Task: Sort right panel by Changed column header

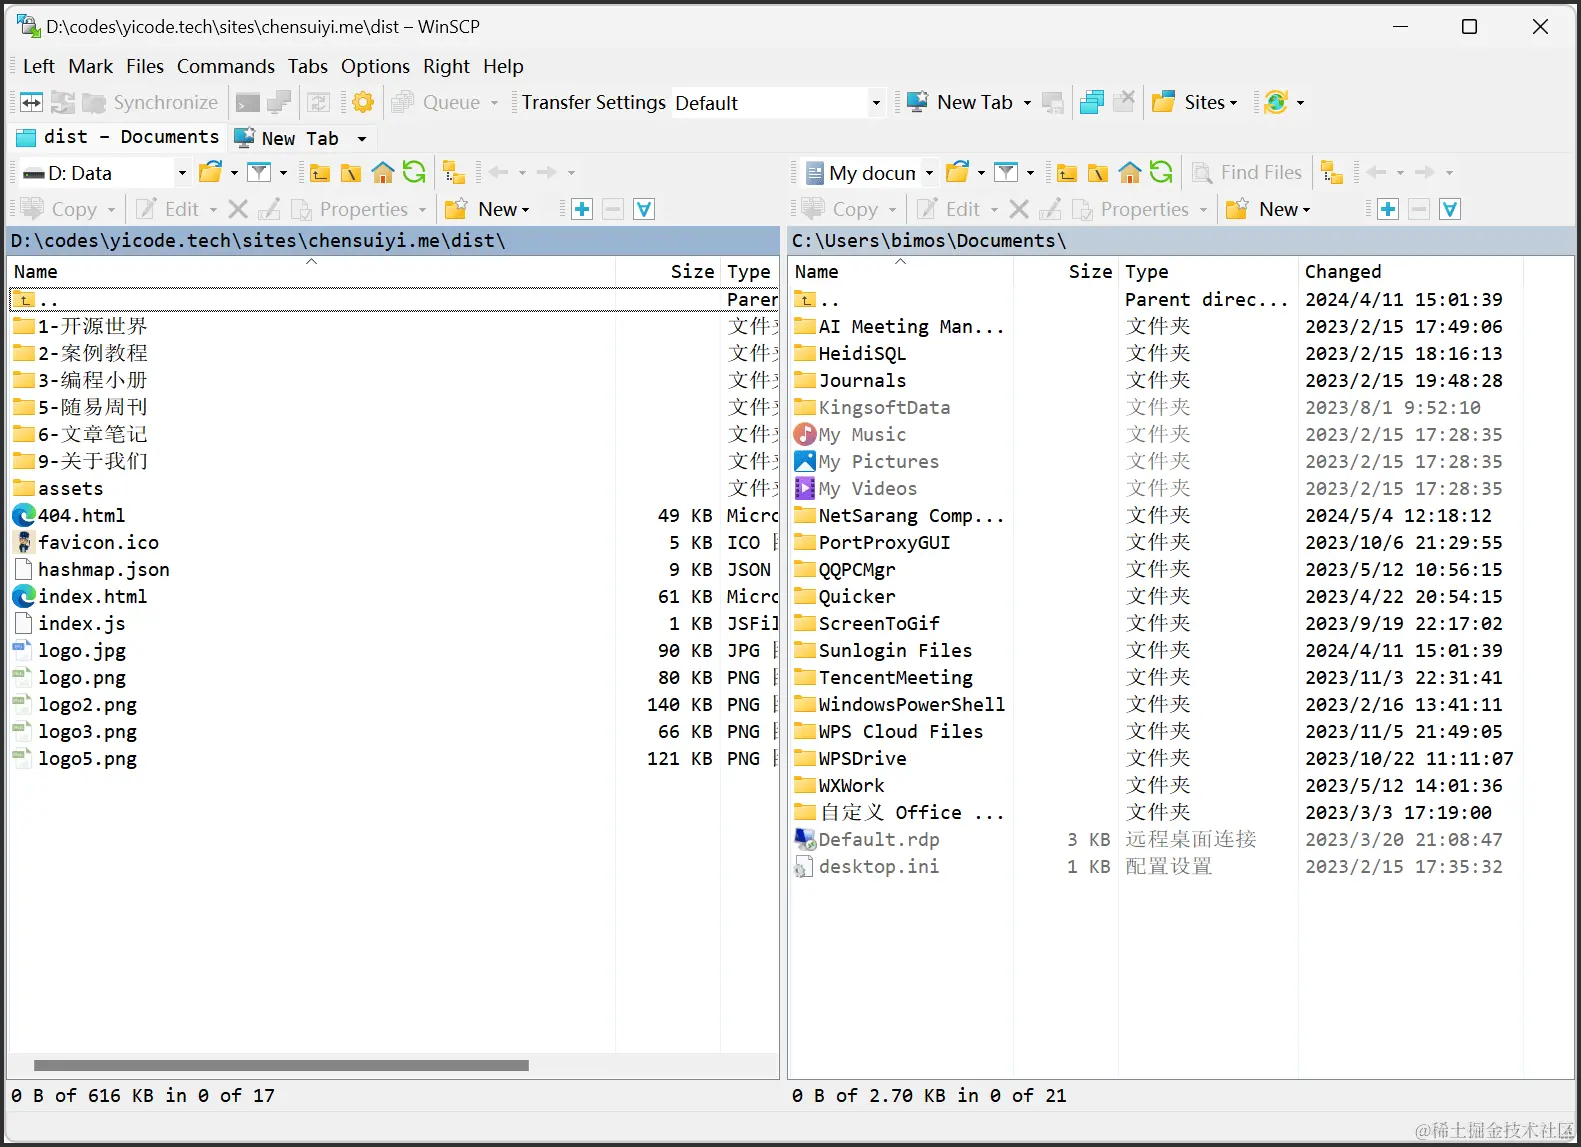Action: (x=1410, y=271)
